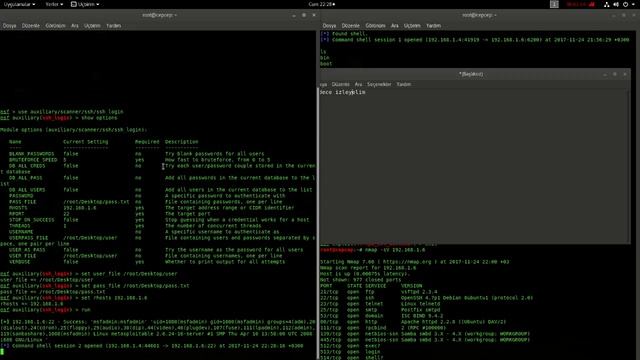640x360 pixels.
Task: Click the RPORT option row
Action: coord(109,213)
